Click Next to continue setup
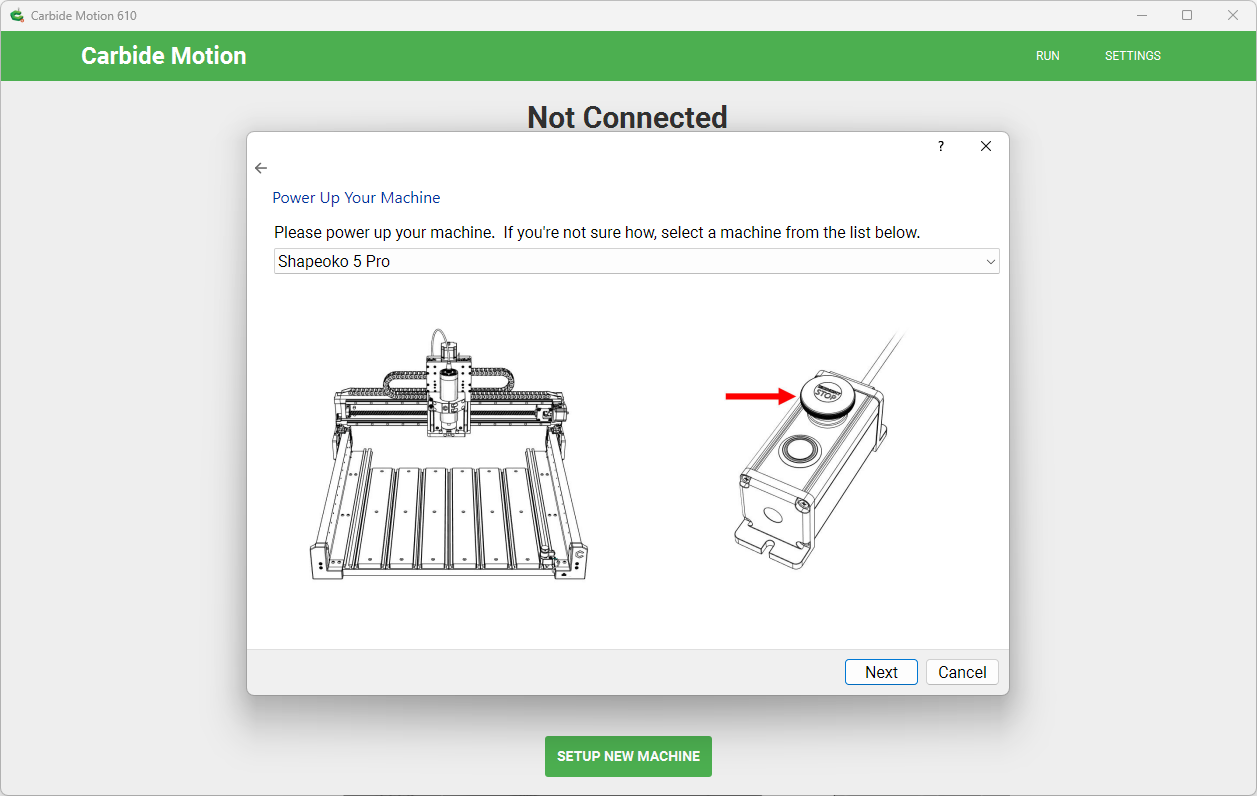The image size is (1257, 796). point(881,672)
